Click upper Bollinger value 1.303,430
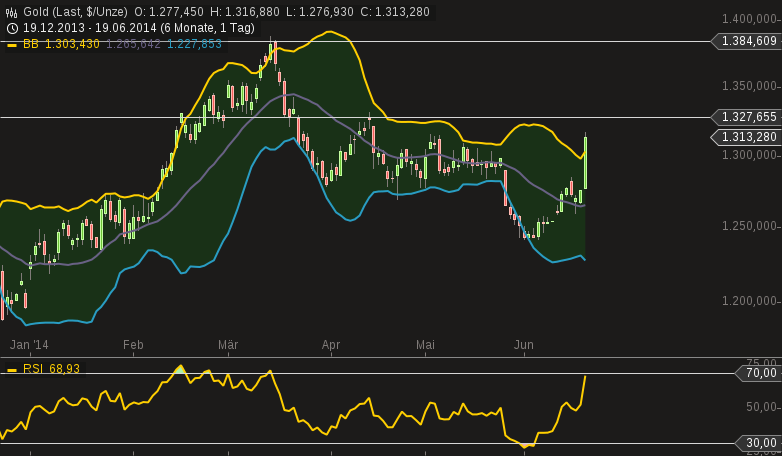 72,44
